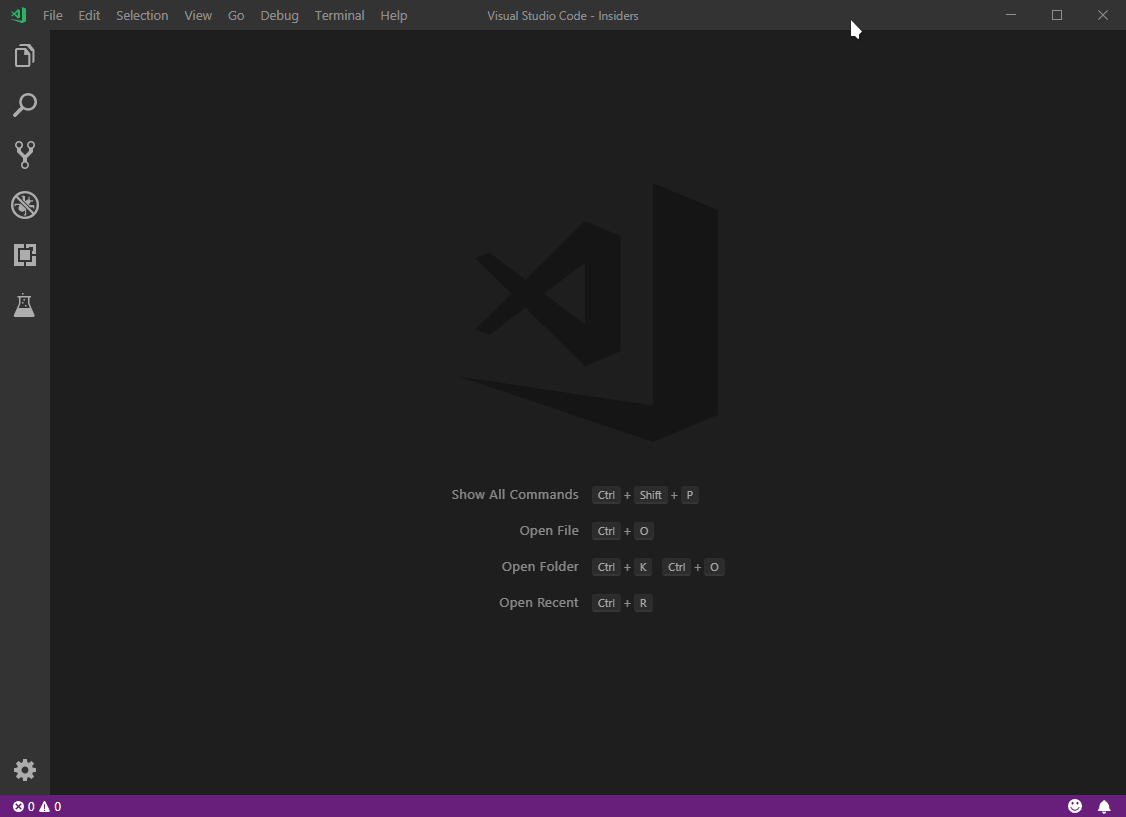Viewport: 1126px width, 817px height.
Task: Open the settings gear menu
Action: (x=24, y=770)
